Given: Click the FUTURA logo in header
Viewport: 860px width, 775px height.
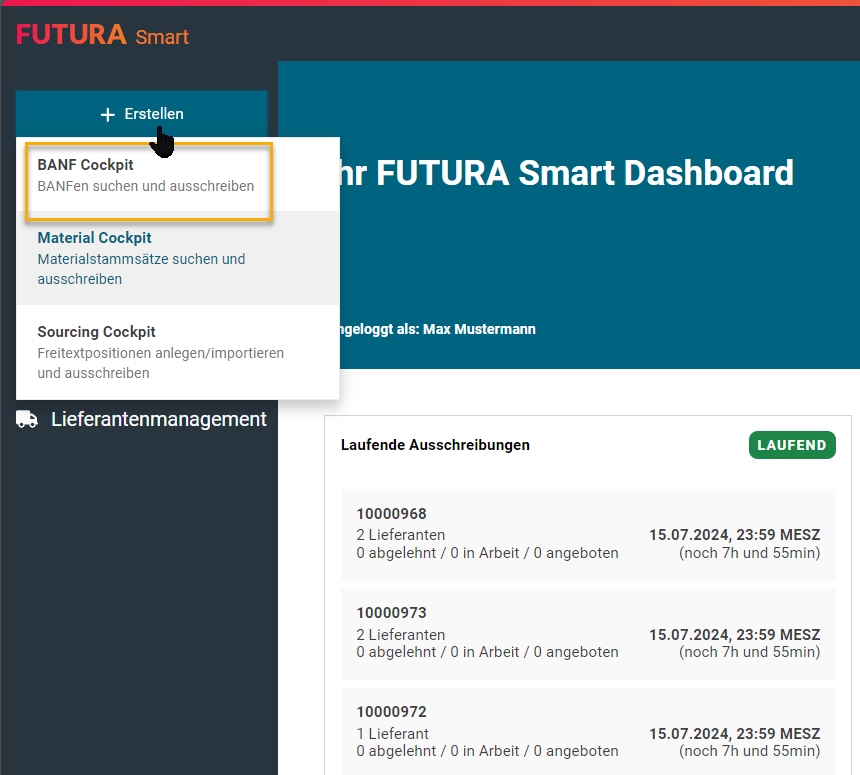Looking at the screenshot, I should (x=71, y=35).
